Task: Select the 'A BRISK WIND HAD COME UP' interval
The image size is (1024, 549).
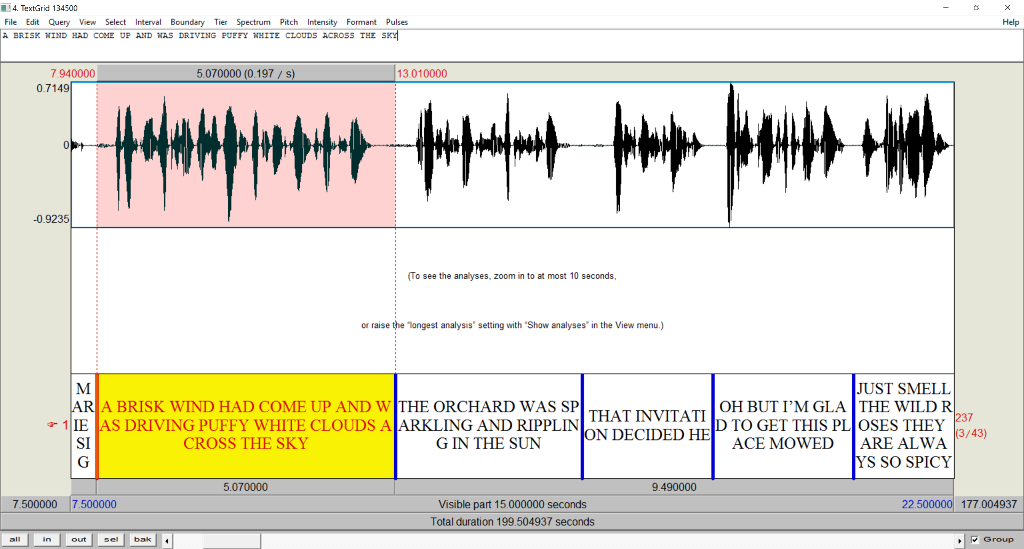Action: (246, 426)
